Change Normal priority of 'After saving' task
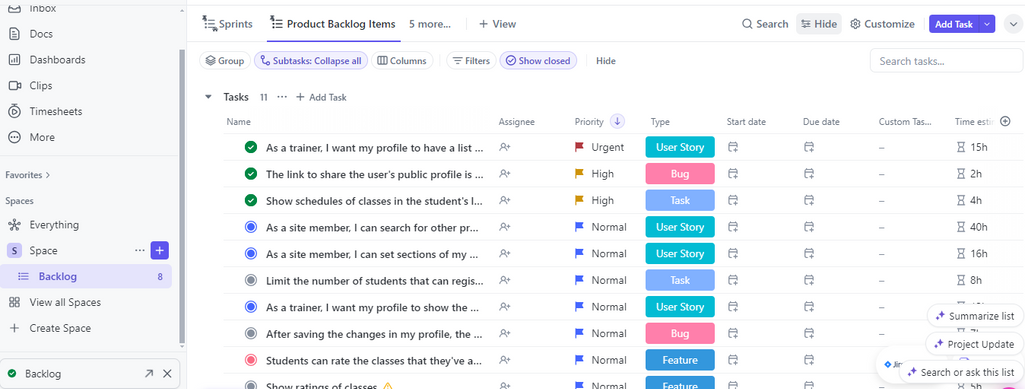Image resolution: width=1025 pixels, height=389 pixels. pyautogui.click(x=600, y=333)
